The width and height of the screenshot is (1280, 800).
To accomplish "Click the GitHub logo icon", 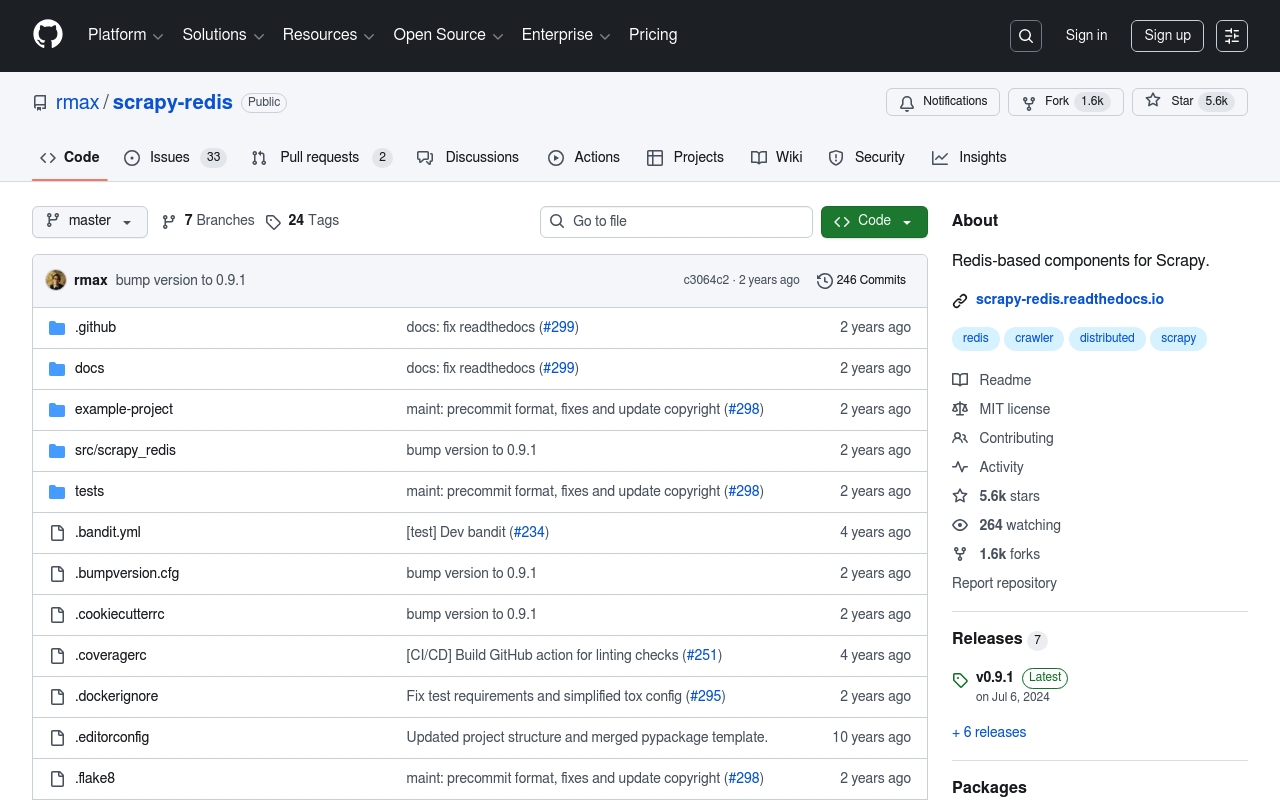I will coord(48,35).
